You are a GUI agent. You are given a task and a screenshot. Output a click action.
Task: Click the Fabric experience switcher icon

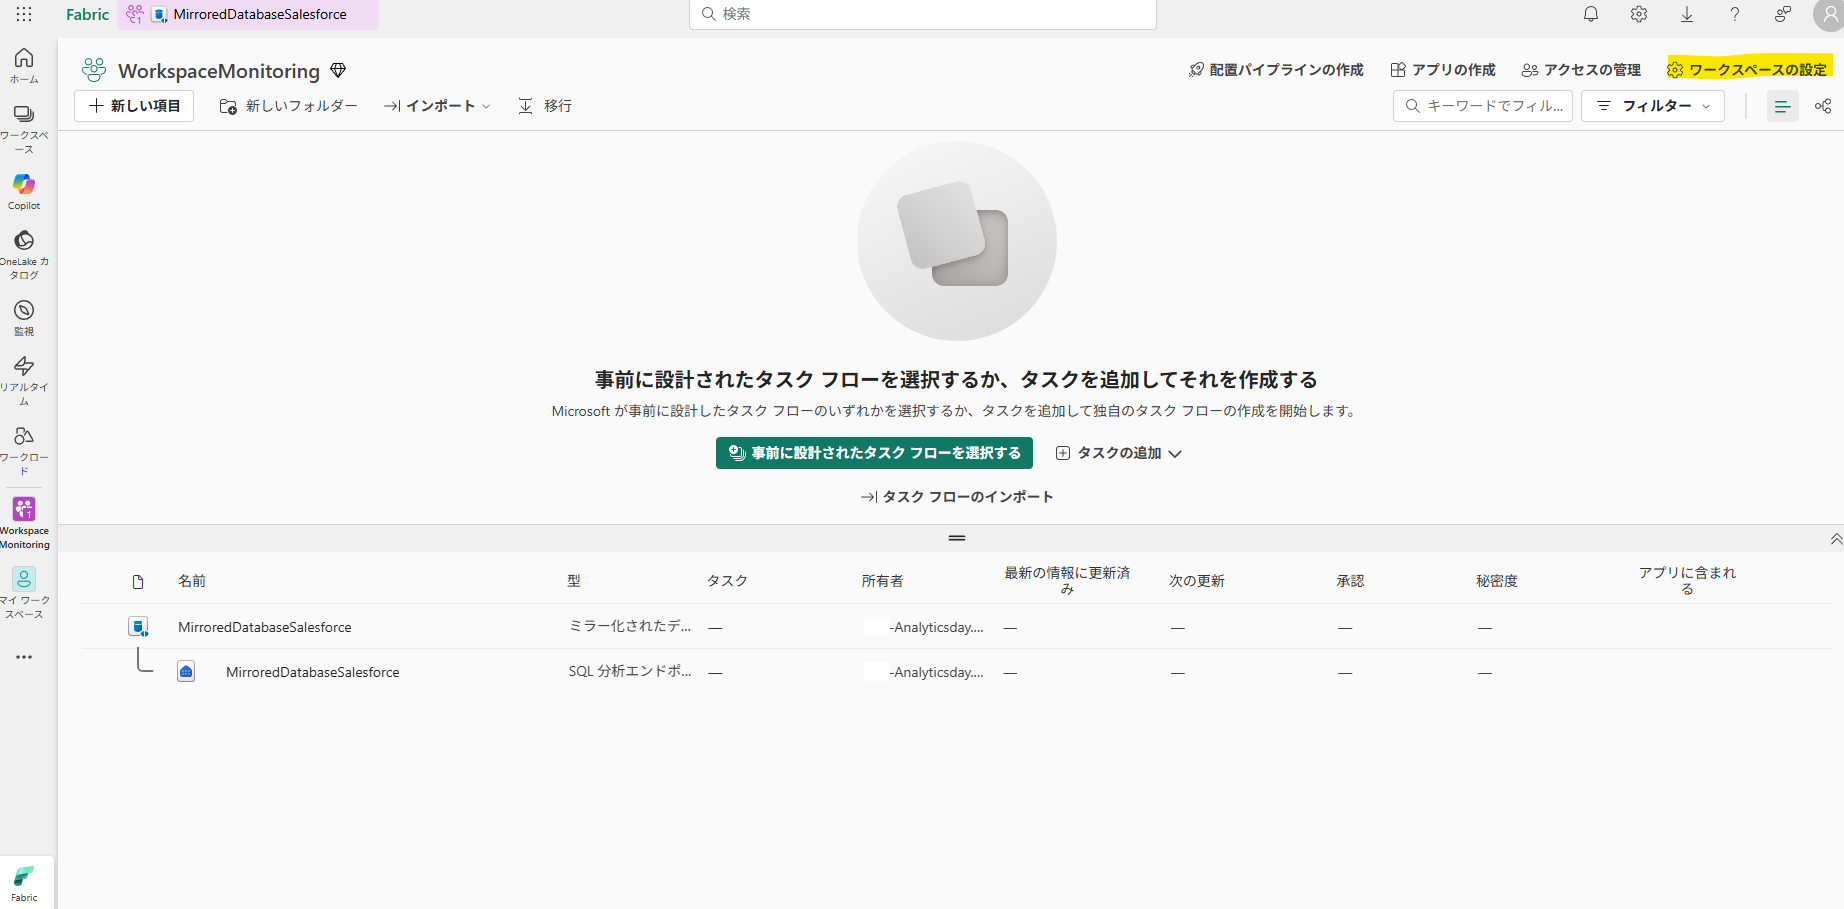coord(24,882)
